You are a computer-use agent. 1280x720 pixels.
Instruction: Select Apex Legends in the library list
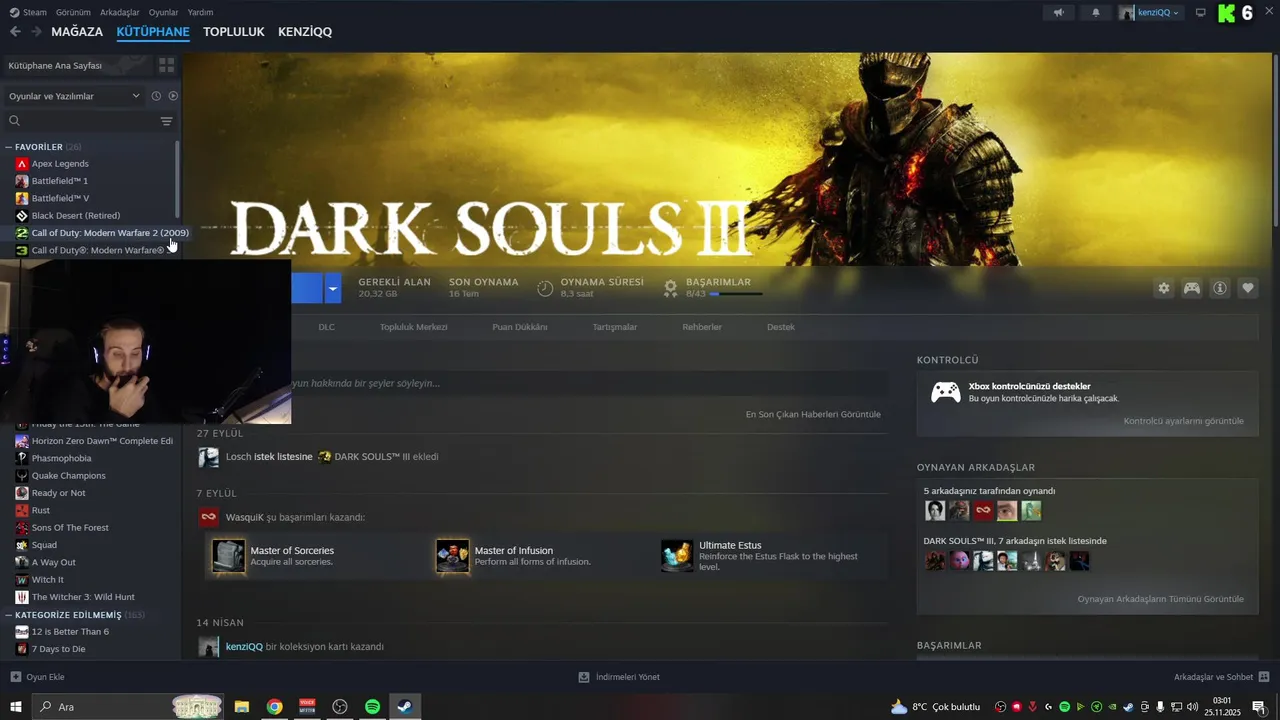tap(60, 164)
